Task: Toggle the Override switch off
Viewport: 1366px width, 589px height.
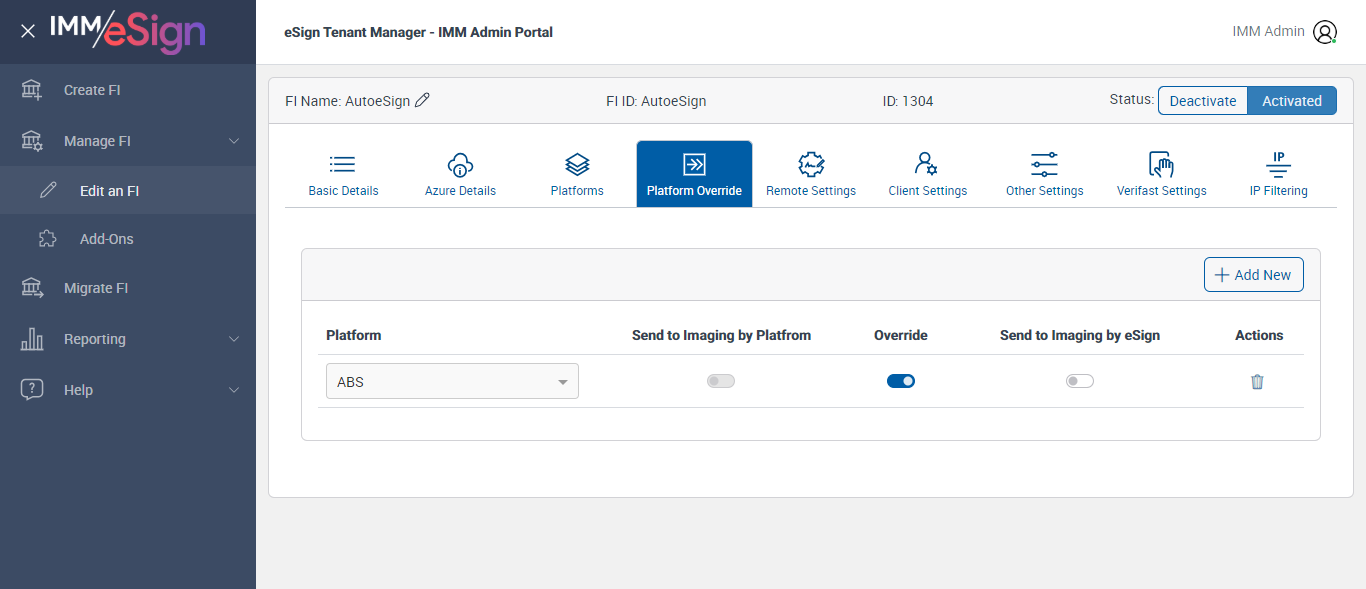Action: click(x=901, y=381)
